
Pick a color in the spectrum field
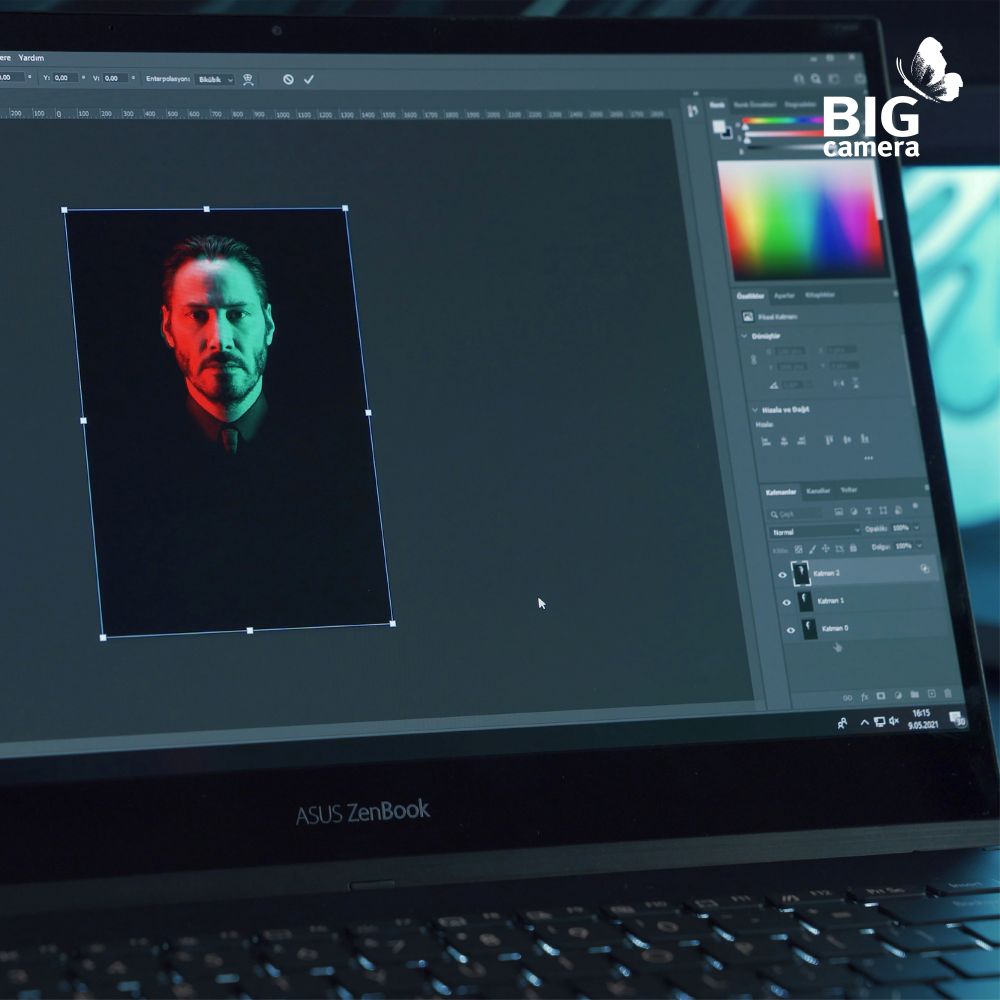pos(803,218)
